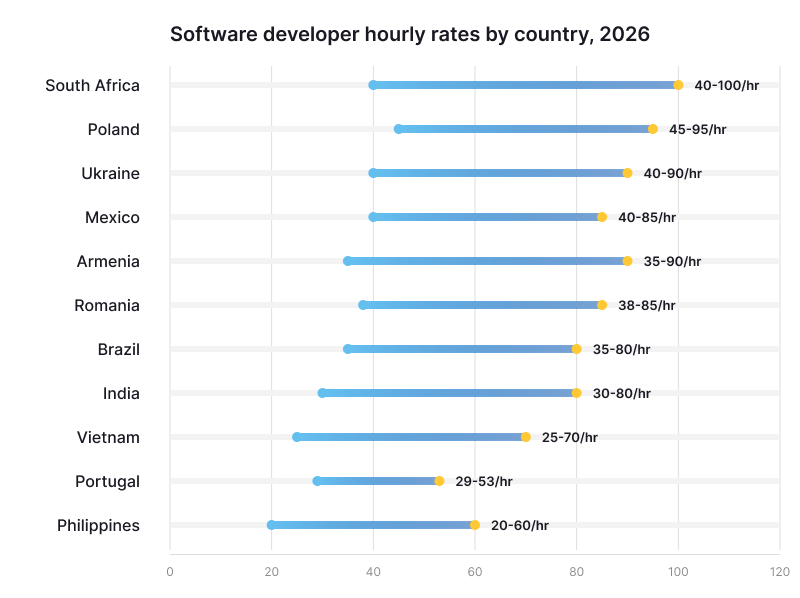Screen dimensions: 800x598
Task: Click the x-axis tick label 100
Action: click(x=678, y=572)
